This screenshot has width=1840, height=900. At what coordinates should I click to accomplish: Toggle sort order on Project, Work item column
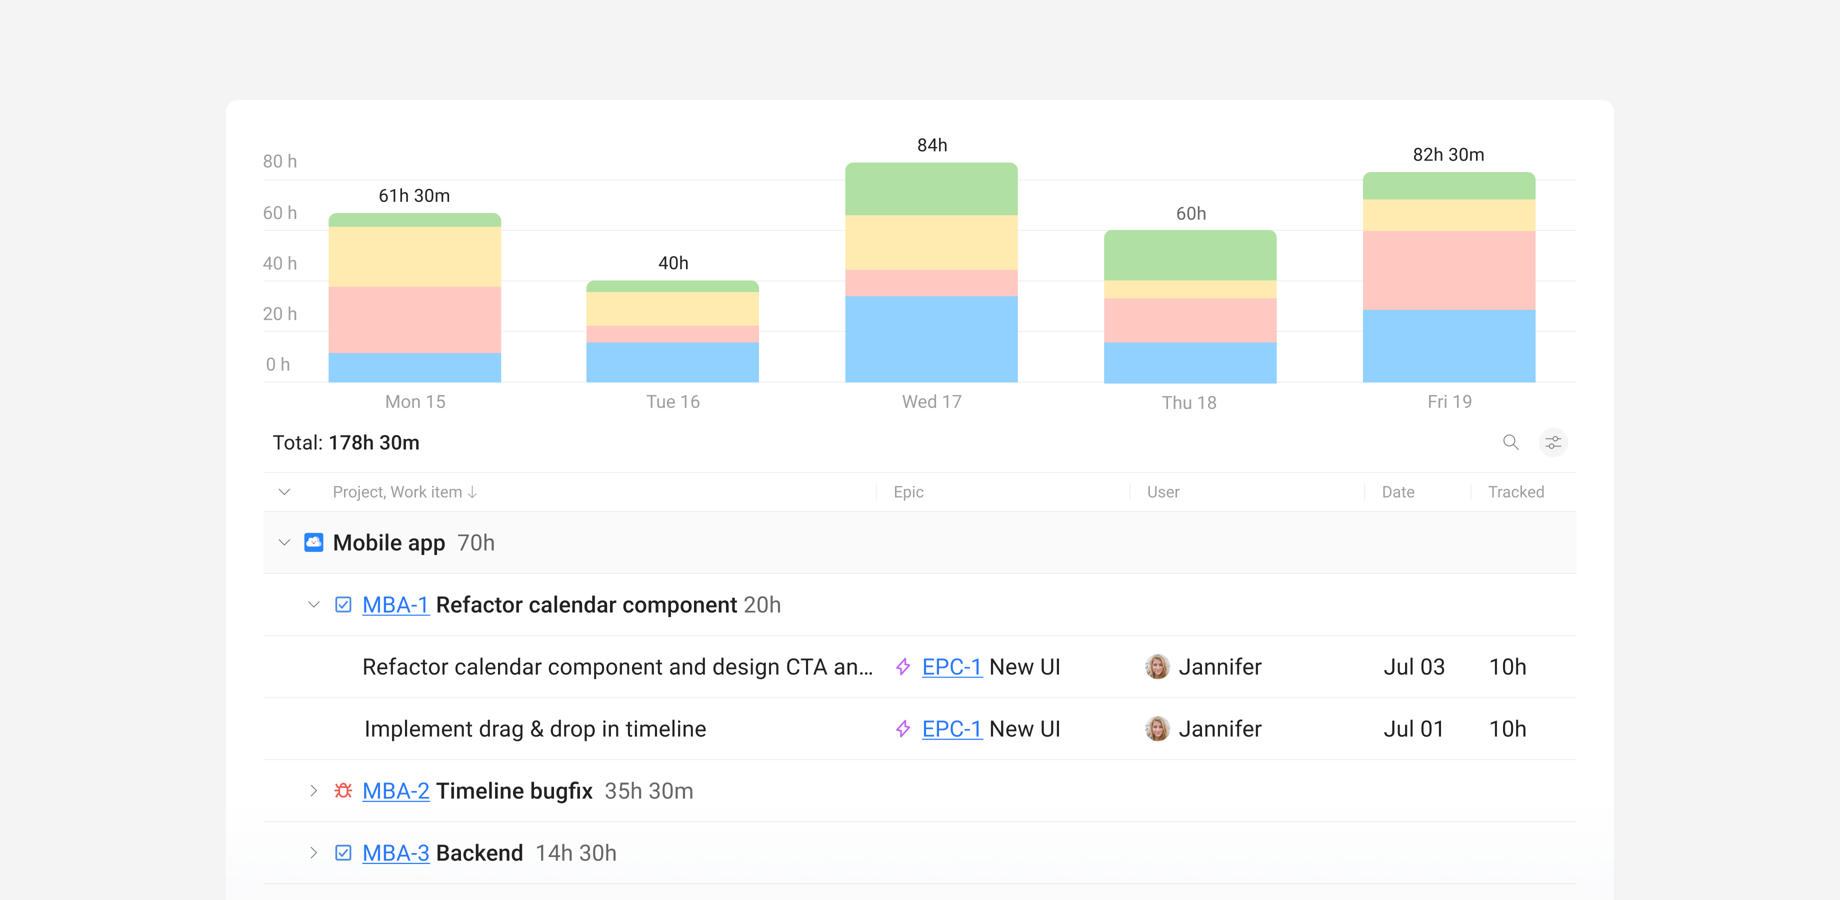tap(405, 491)
